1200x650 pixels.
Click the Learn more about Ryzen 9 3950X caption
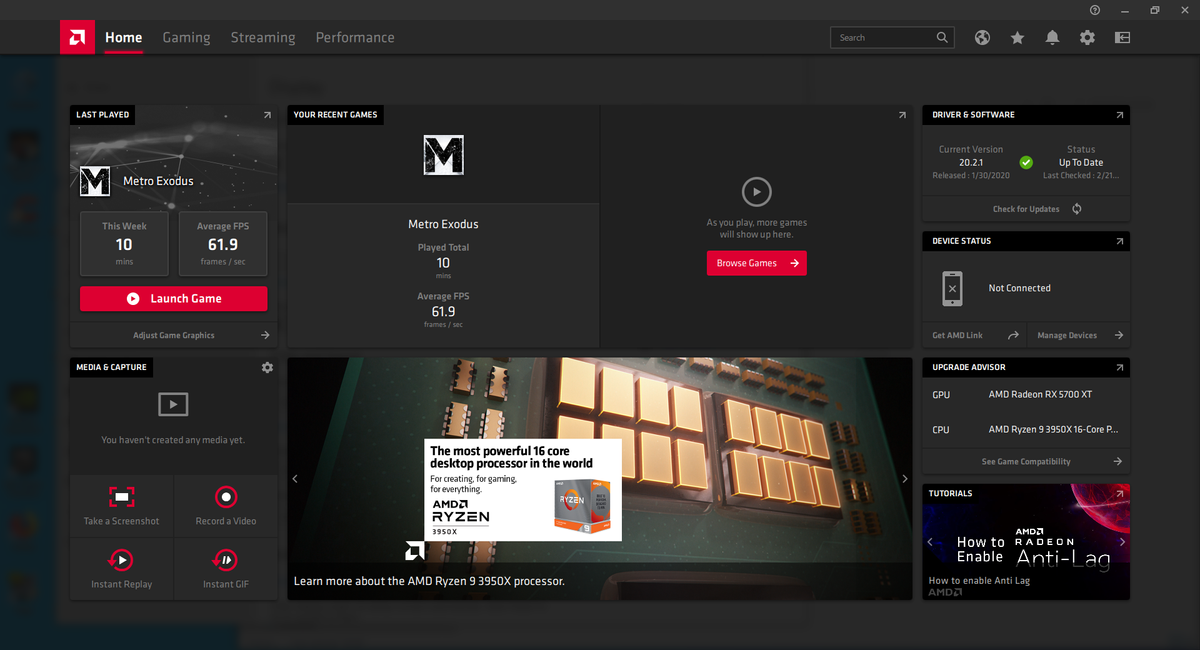click(x=429, y=581)
